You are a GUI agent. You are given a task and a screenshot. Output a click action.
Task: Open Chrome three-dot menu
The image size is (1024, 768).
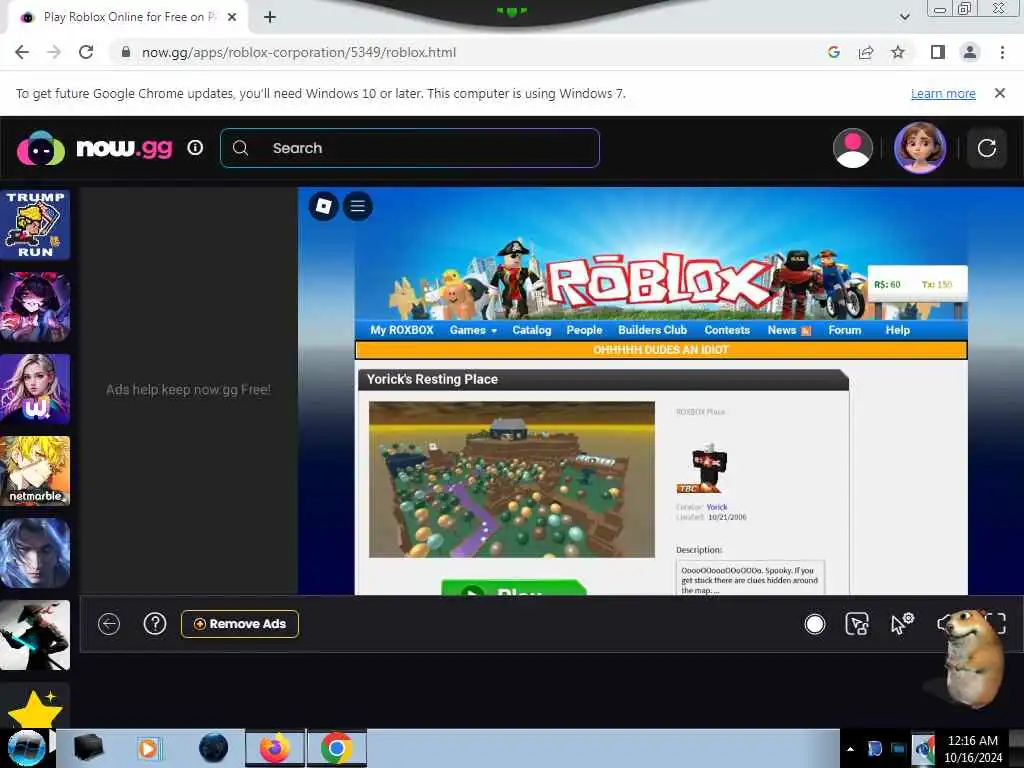pos(1002,52)
